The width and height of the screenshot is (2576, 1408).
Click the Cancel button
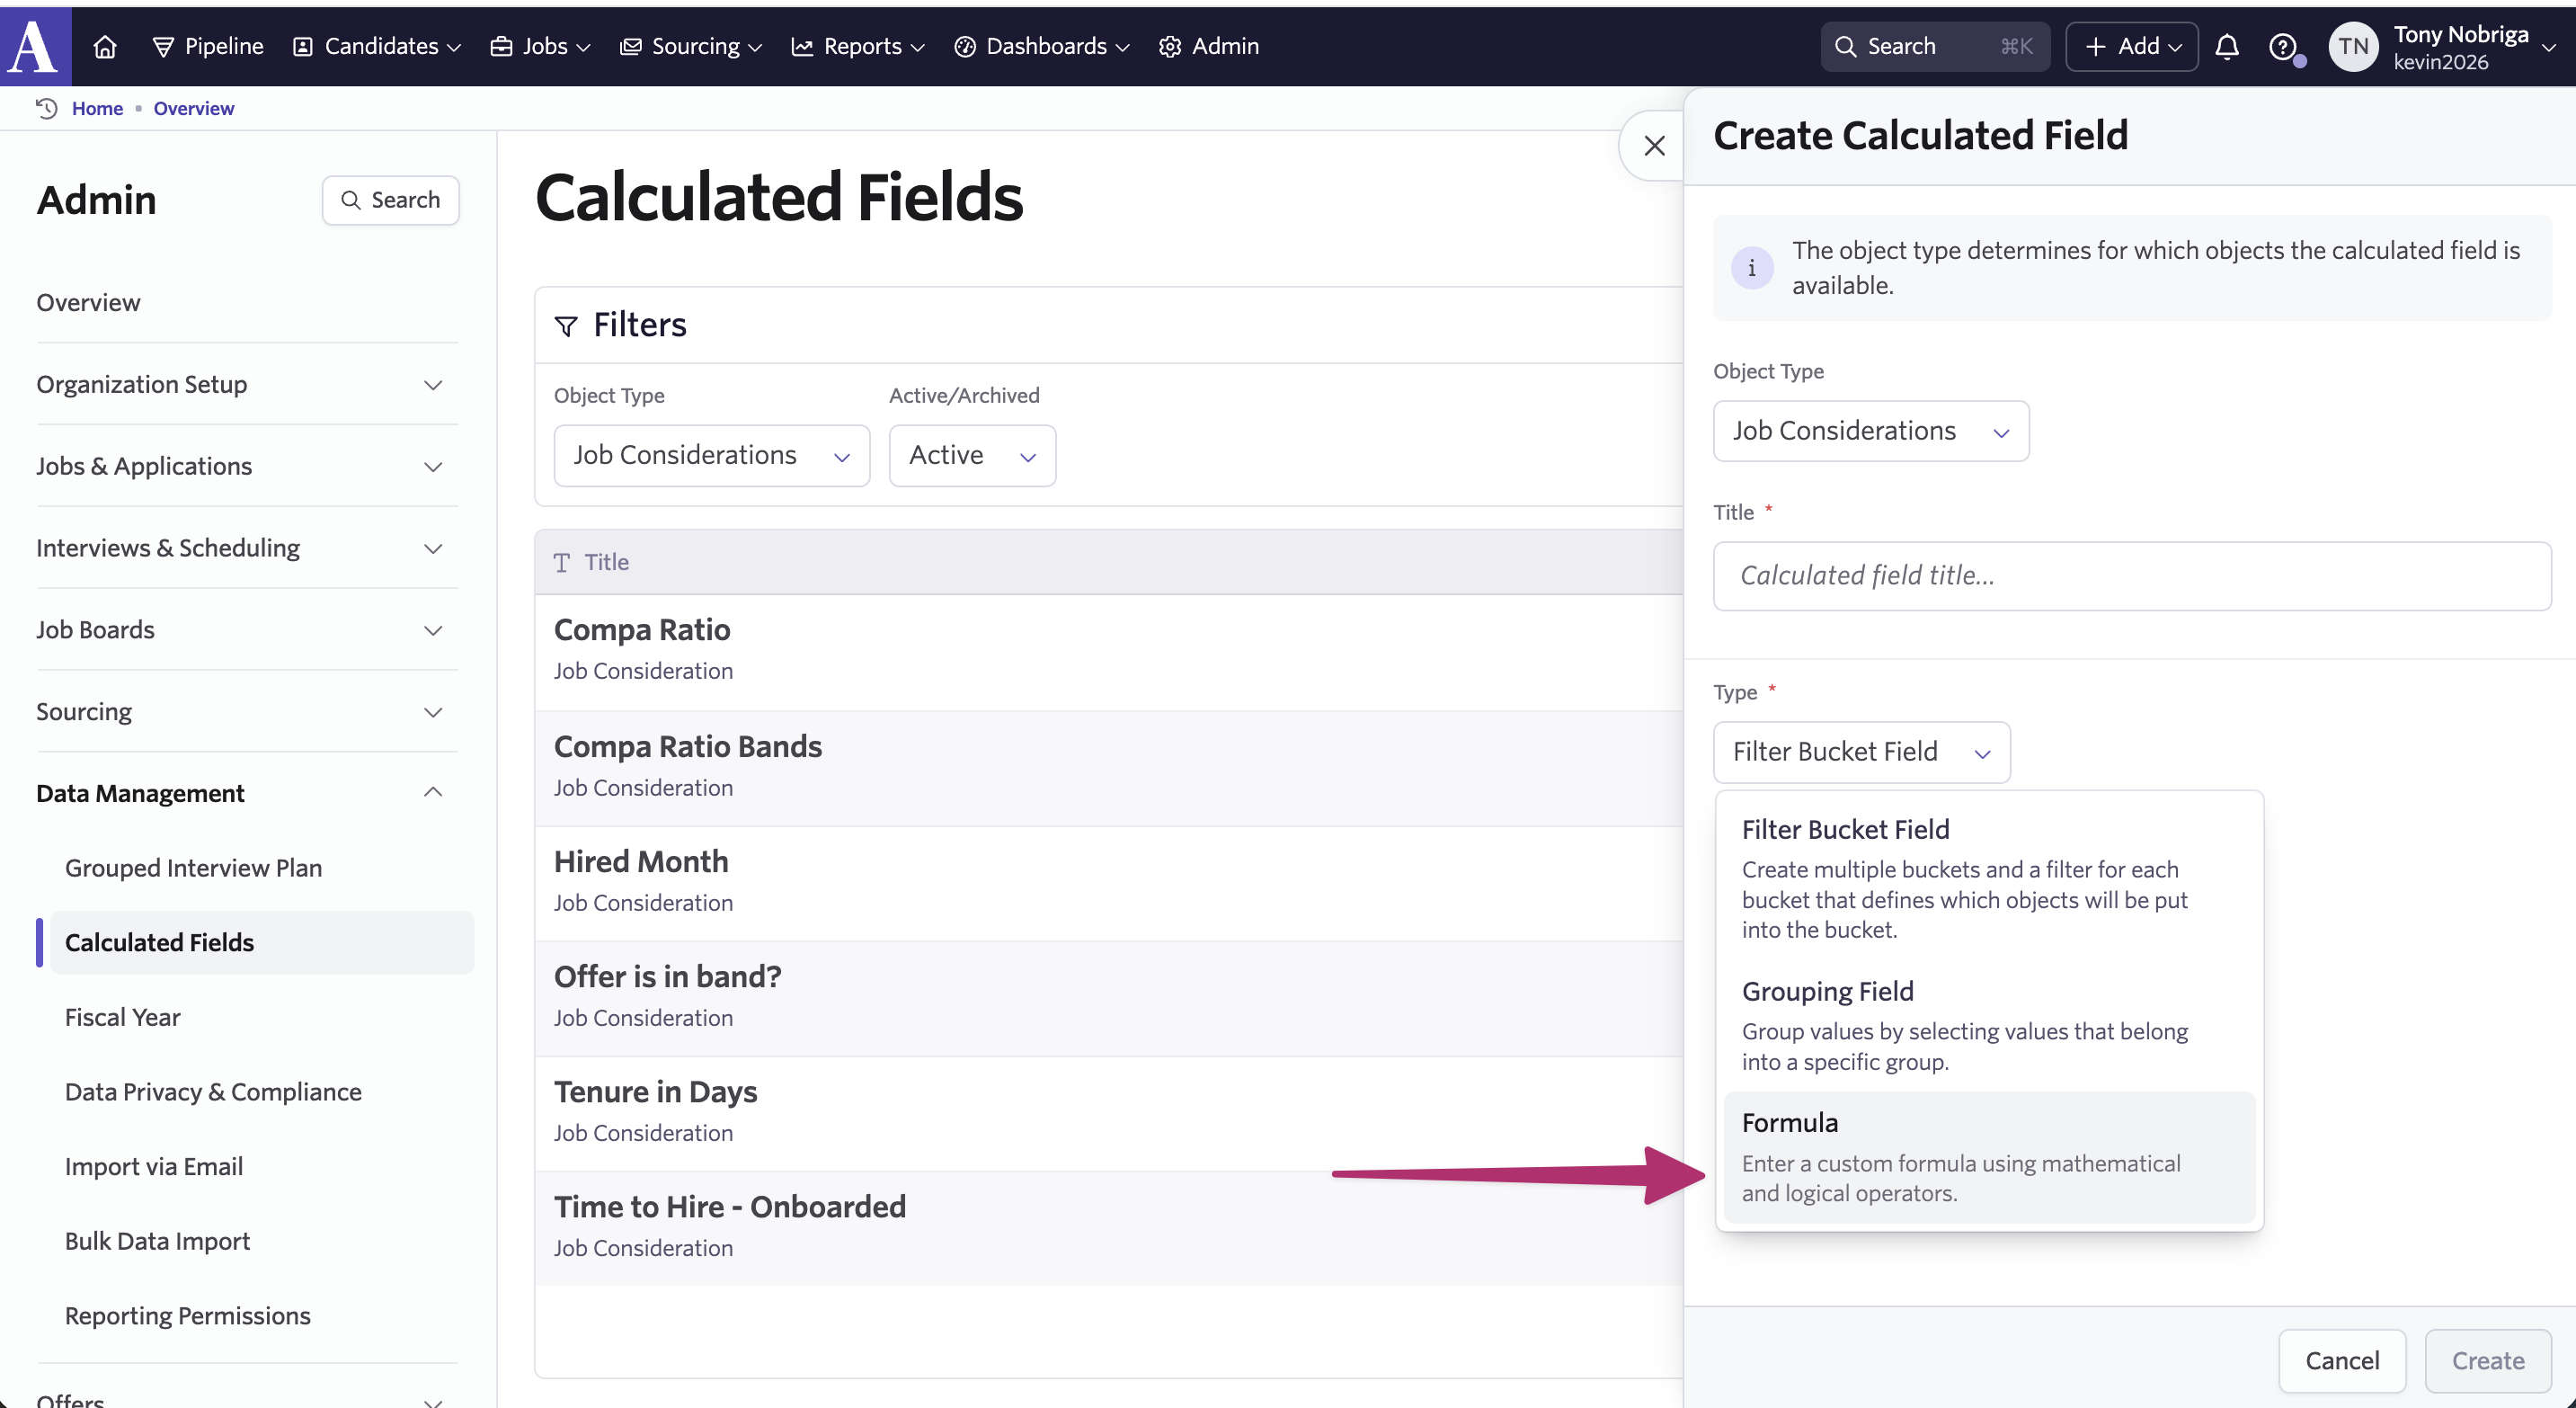coord(2341,1360)
